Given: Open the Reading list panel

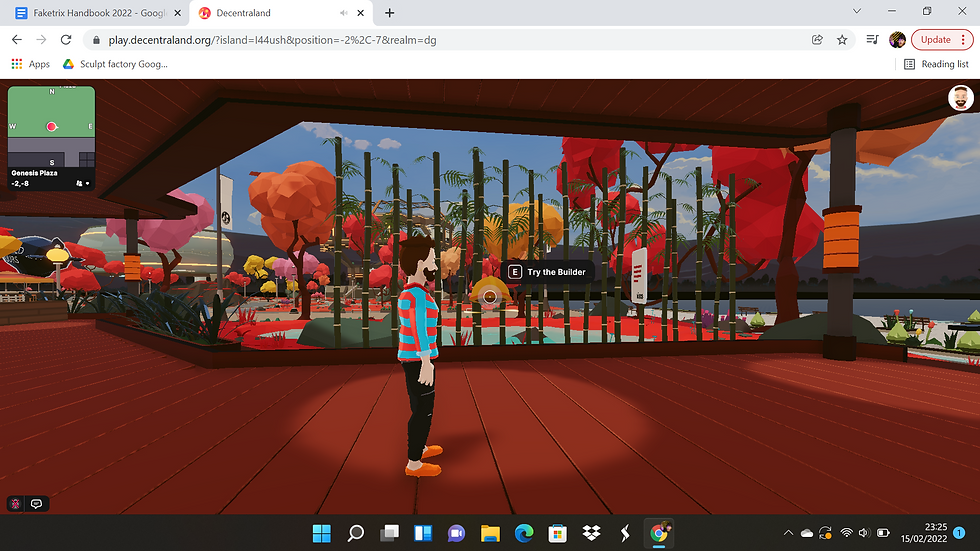Looking at the screenshot, I should 936,64.
